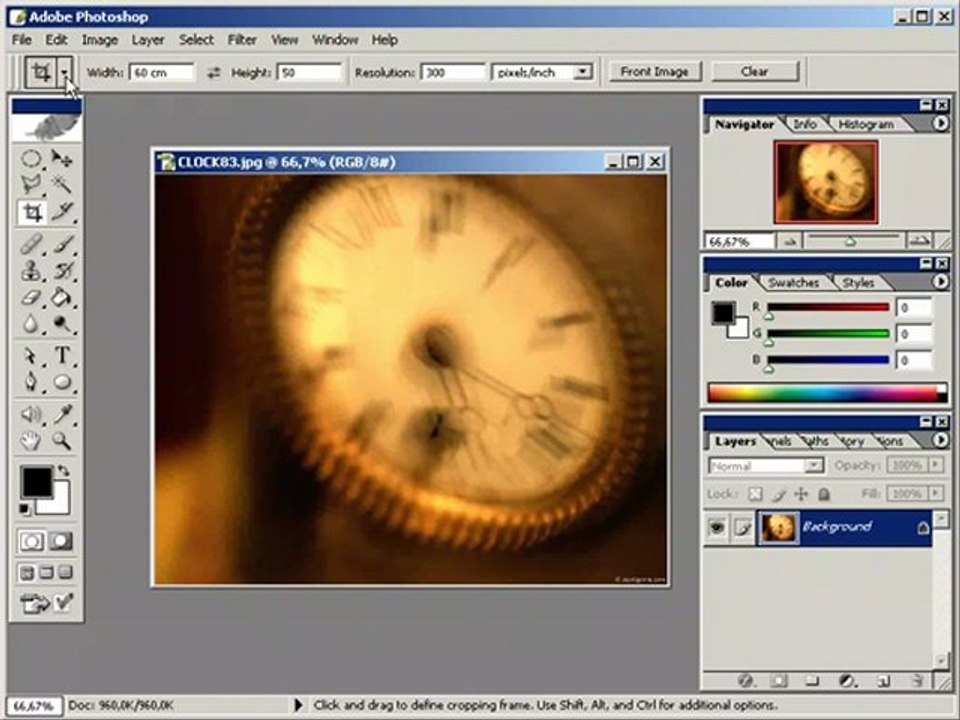Open the pixels/inch resolution unit dropdown
Viewport: 960px width, 720px height.
[583, 72]
